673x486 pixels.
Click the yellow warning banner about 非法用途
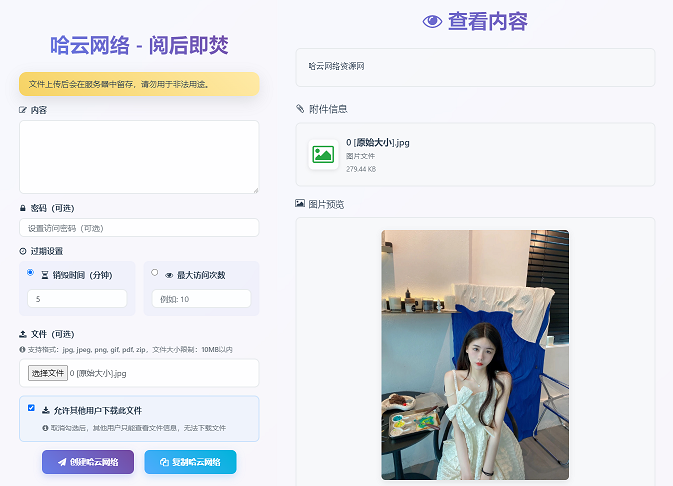[139, 84]
